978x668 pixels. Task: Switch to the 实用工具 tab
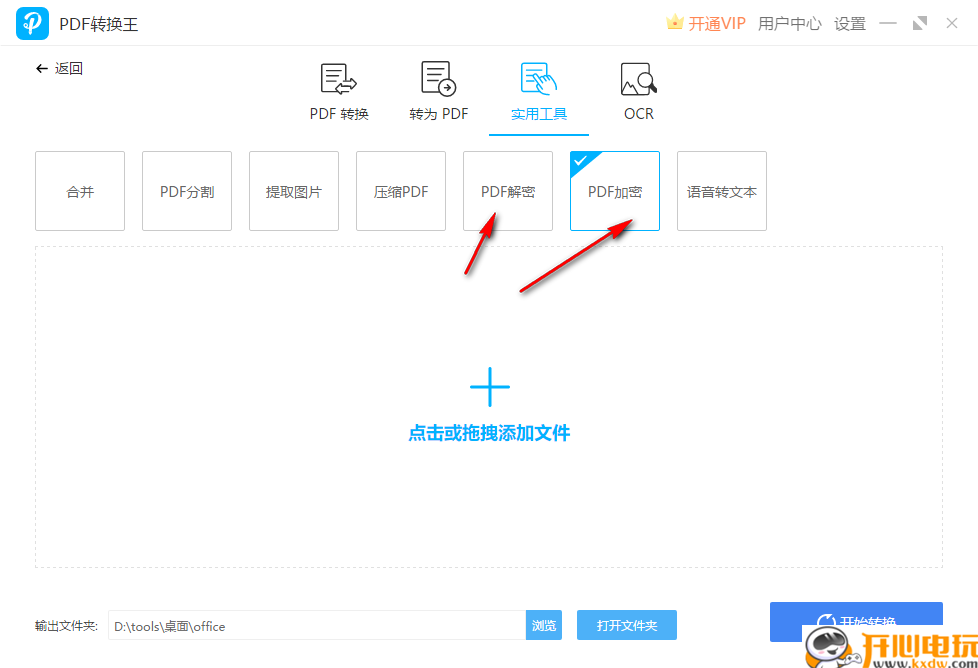pos(538,113)
